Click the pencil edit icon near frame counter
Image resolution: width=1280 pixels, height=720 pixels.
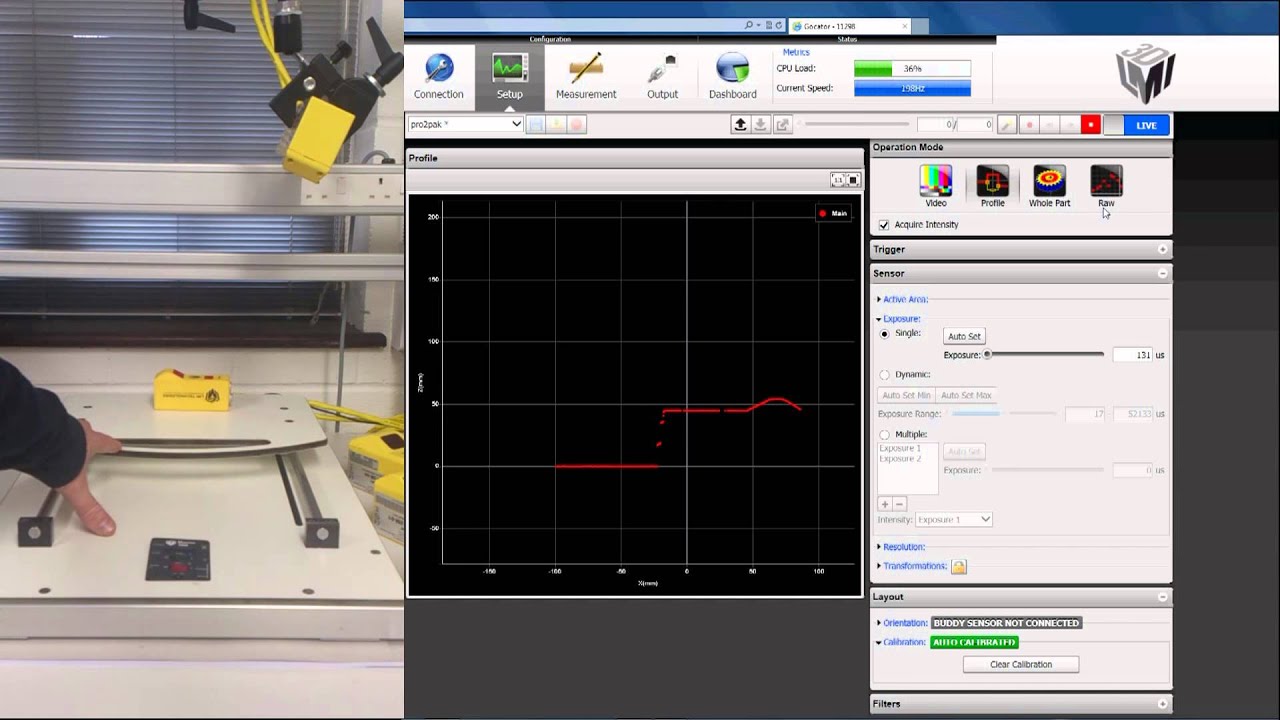pos(1007,125)
